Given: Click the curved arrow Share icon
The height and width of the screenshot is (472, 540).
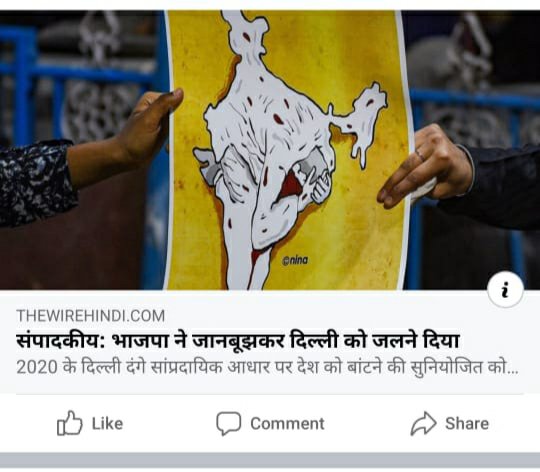Looking at the screenshot, I should click(x=423, y=423).
